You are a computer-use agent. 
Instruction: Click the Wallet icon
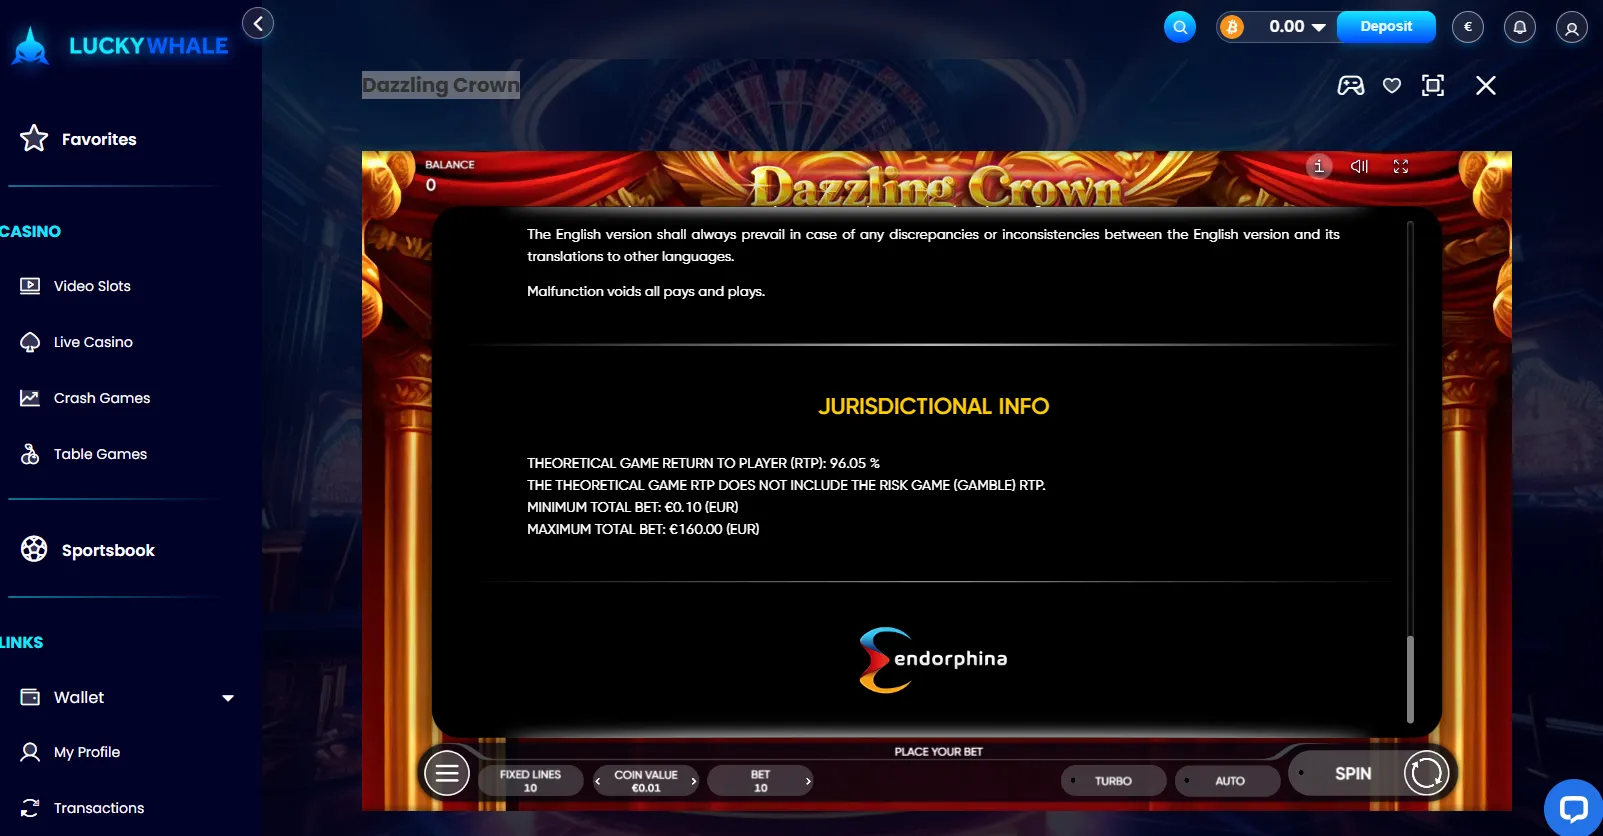pyautogui.click(x=30, y=697)
